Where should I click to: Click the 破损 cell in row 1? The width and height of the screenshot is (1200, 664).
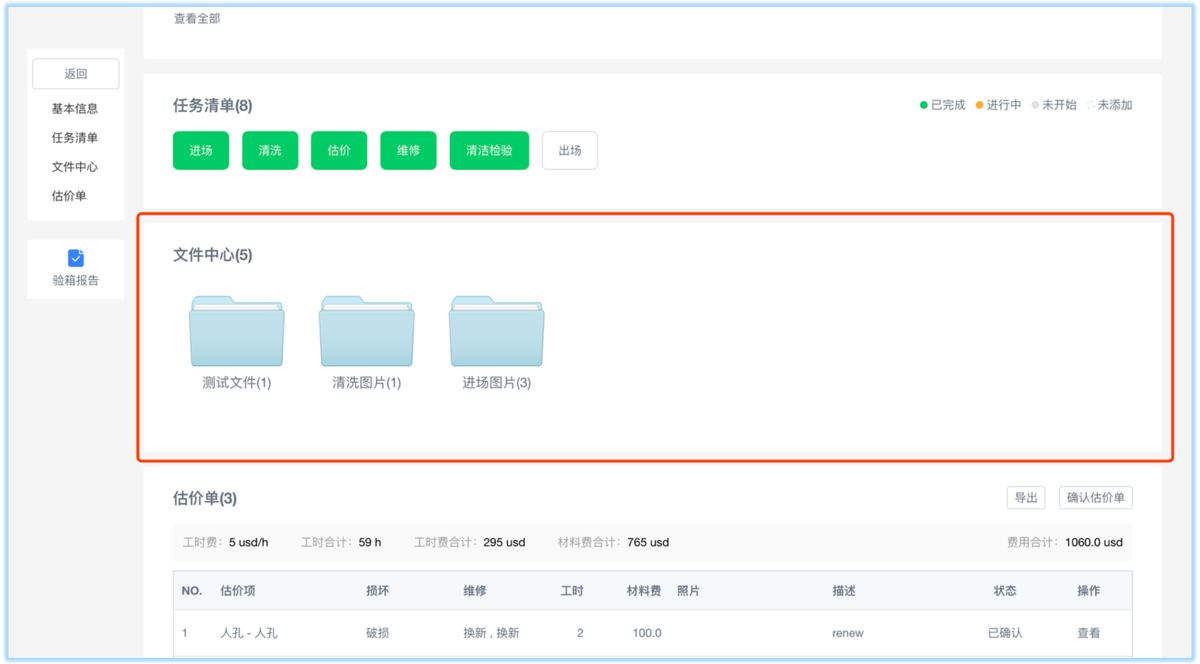(378, 633)
